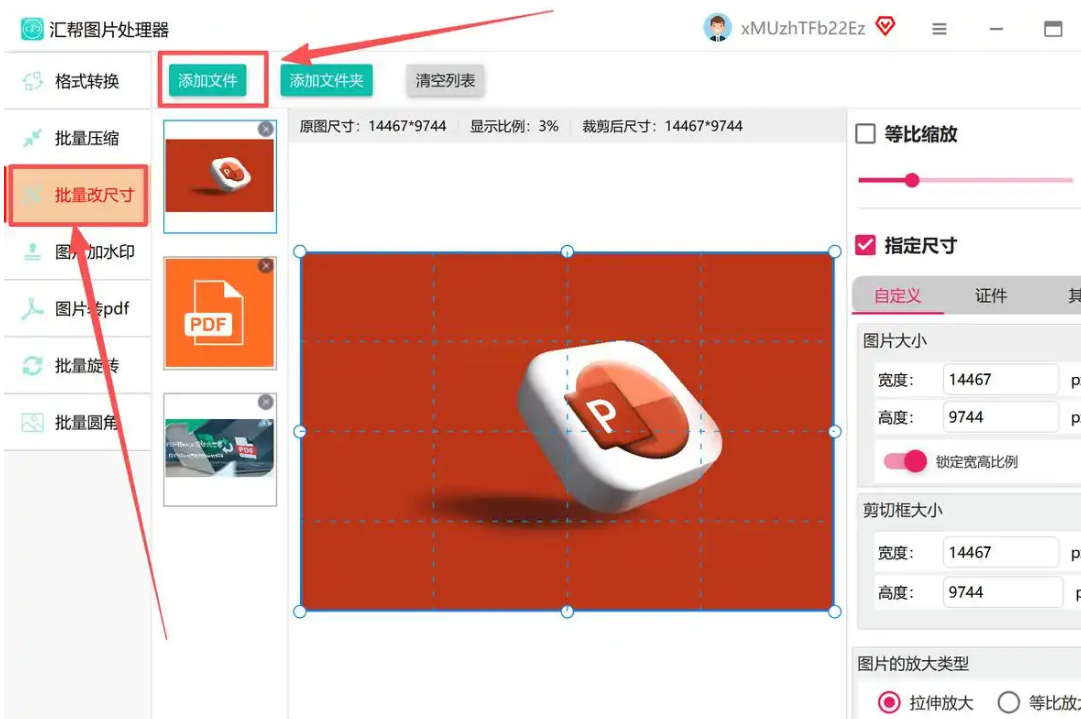Select the third green PDF thumbnail
Image resolution: width=1081 pixels, height=719 pixels.
pos(220,449)
